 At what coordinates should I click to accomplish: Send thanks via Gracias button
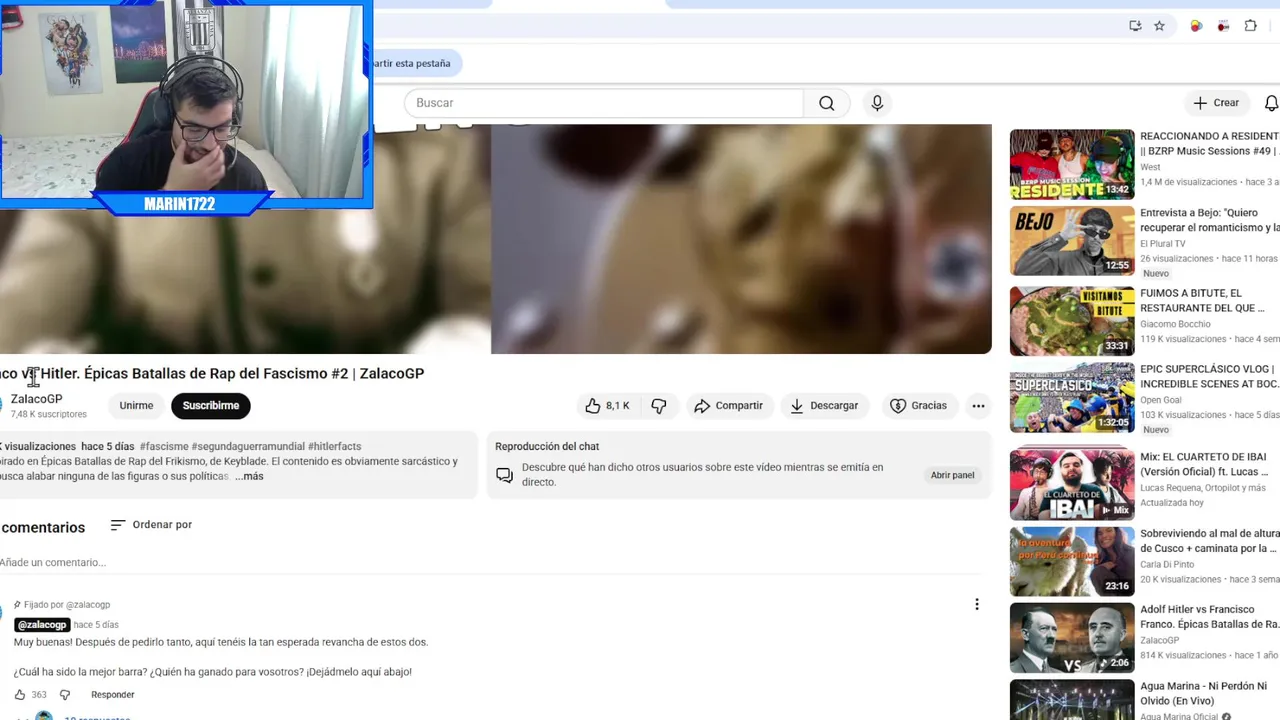[x=918, y=405]
